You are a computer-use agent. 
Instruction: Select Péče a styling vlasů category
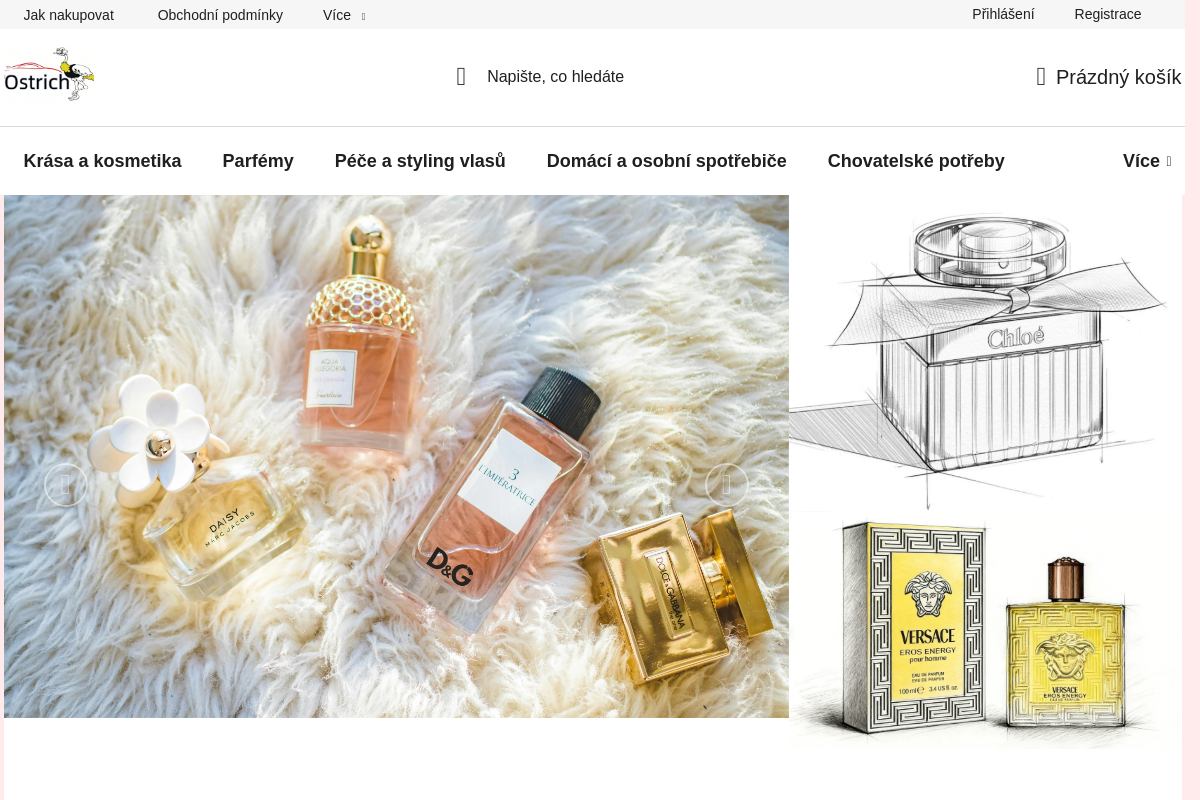pos(420,161)
